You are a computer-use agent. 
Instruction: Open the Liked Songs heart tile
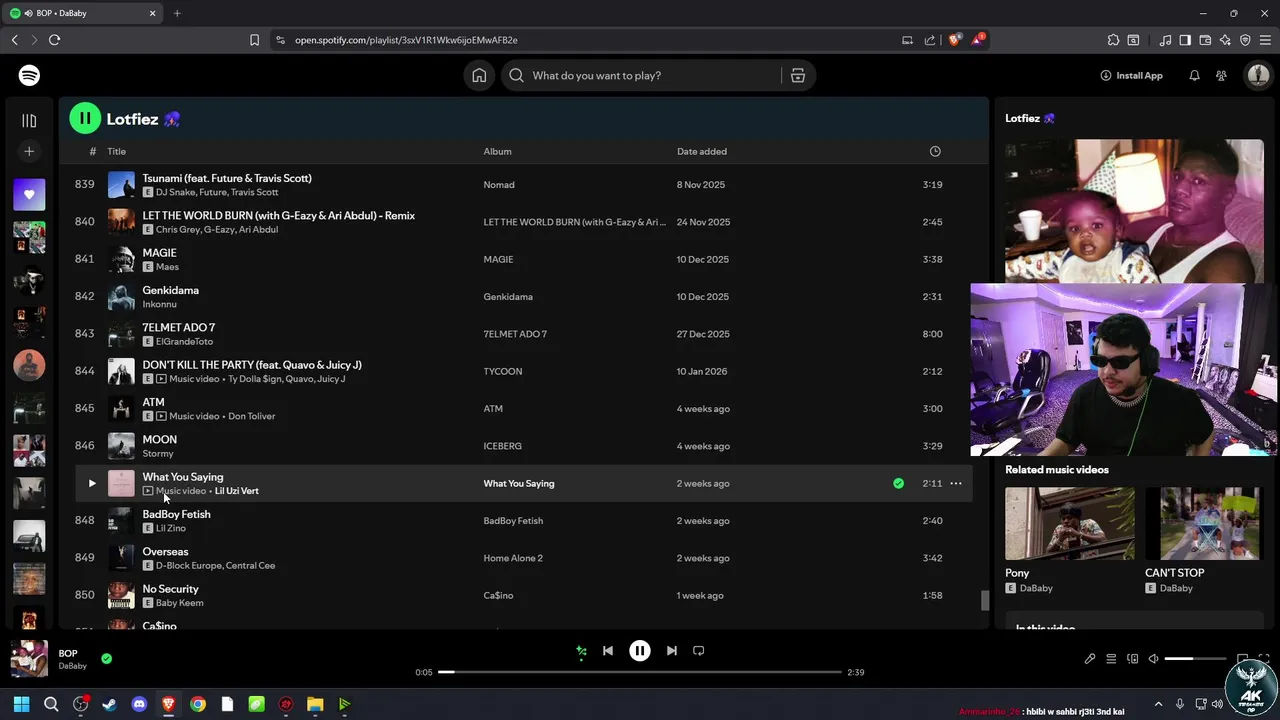coord(29,194)
